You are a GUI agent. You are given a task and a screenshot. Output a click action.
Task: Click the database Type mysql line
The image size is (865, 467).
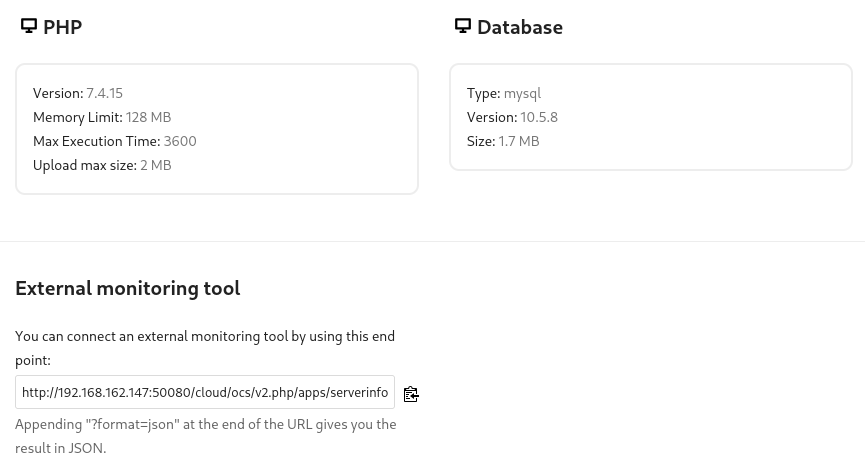[504, 93]
